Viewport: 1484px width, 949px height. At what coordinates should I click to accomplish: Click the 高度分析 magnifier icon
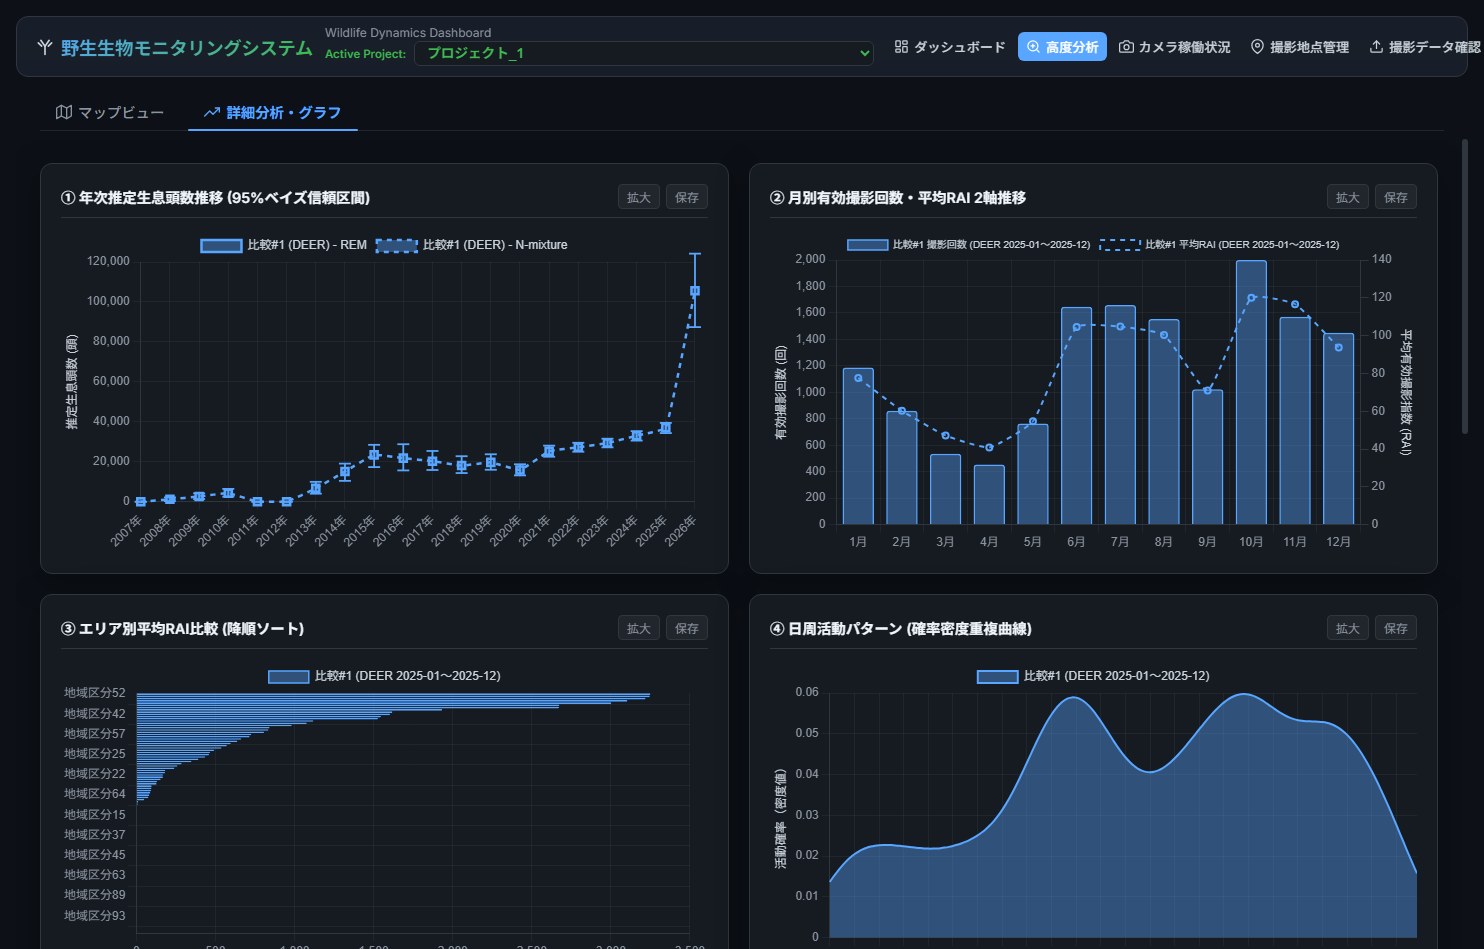click(1033, 47)
